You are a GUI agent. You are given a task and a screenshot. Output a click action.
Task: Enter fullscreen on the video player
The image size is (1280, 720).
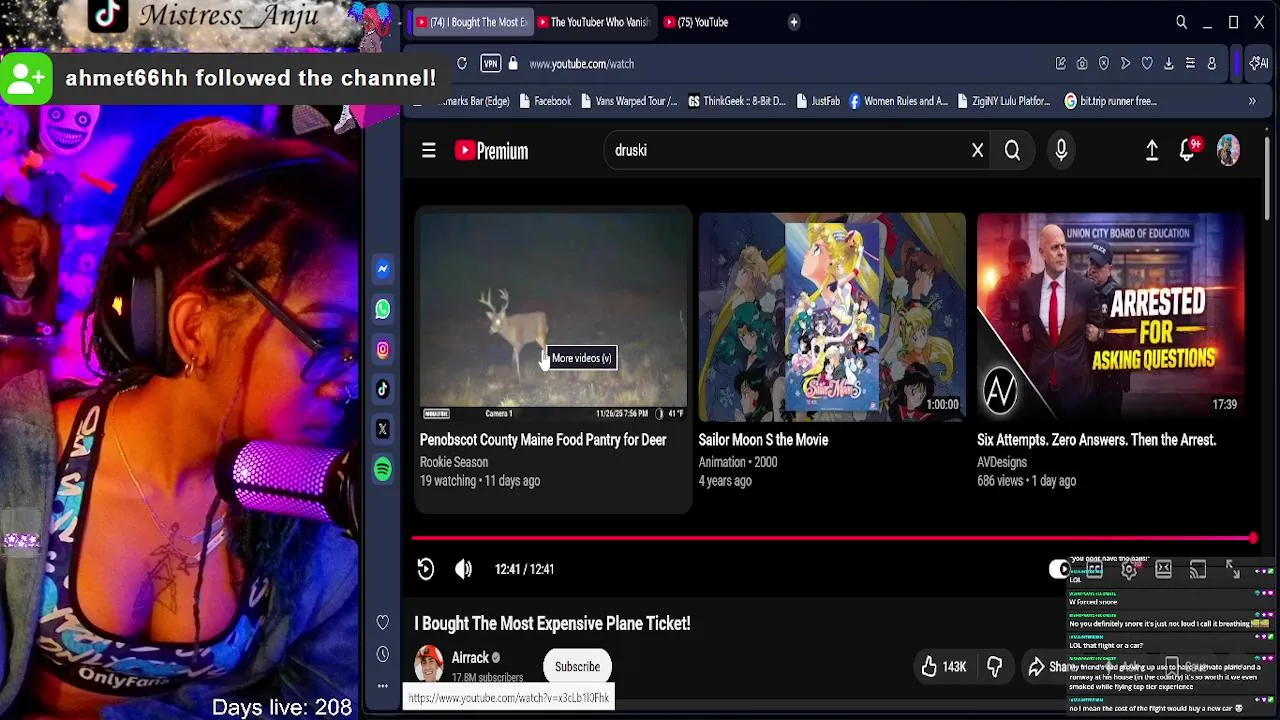[x=1233, y=569]
